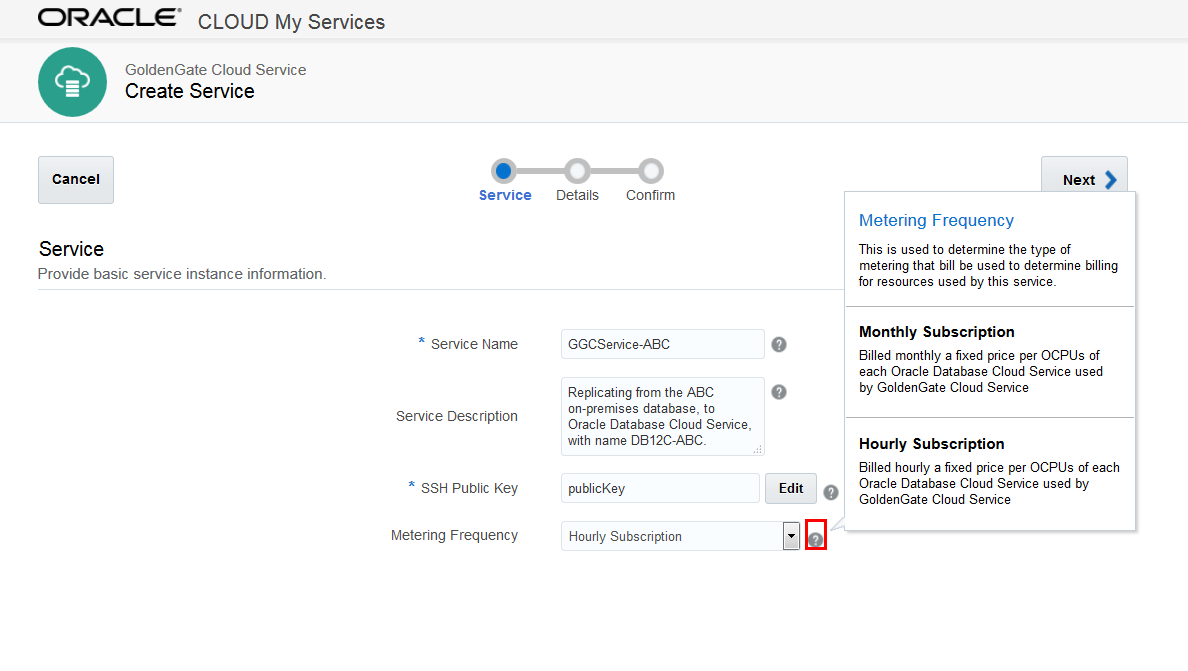
Task: Click the GoldenGate Cloud Service icon
Action: (72, 82)
